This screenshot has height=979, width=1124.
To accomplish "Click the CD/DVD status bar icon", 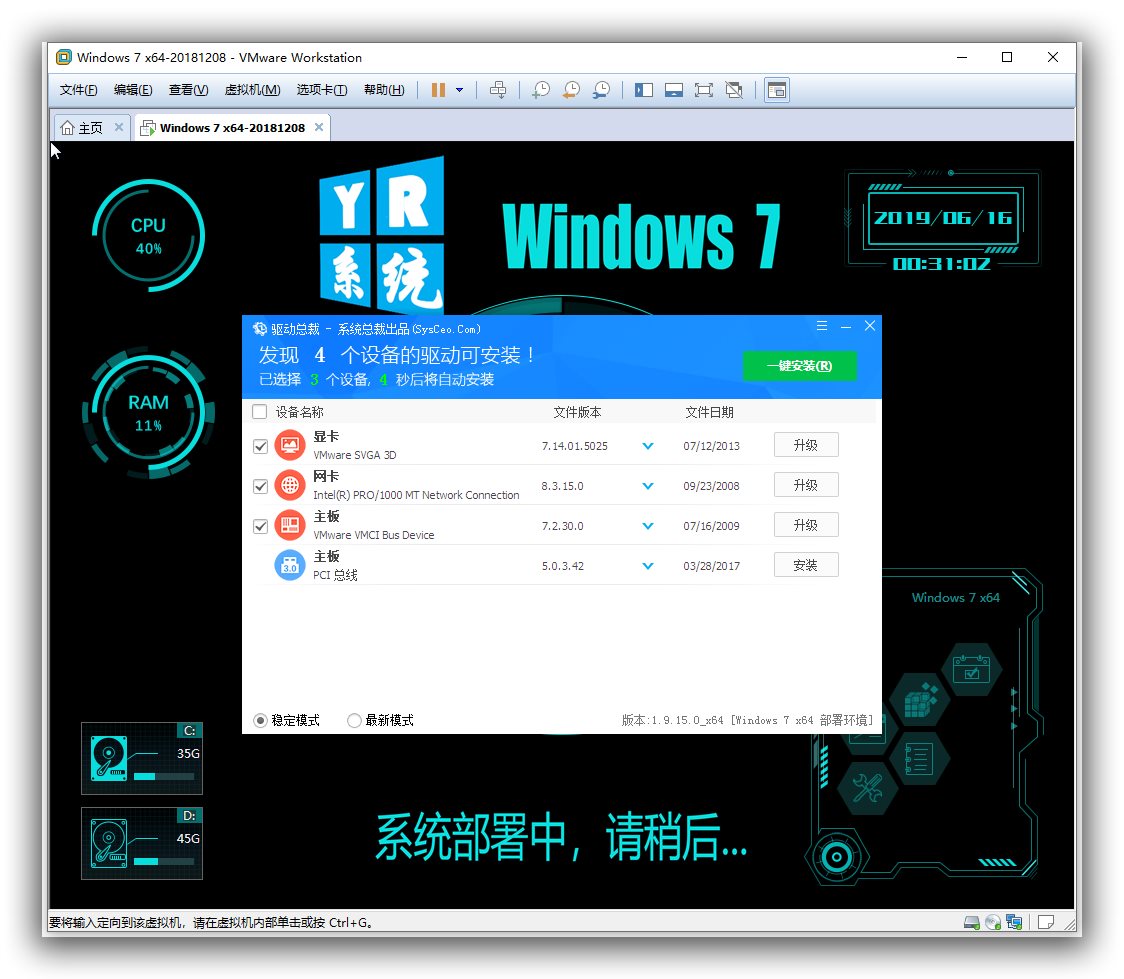I will pyautogui.click(x=993, y=922).
